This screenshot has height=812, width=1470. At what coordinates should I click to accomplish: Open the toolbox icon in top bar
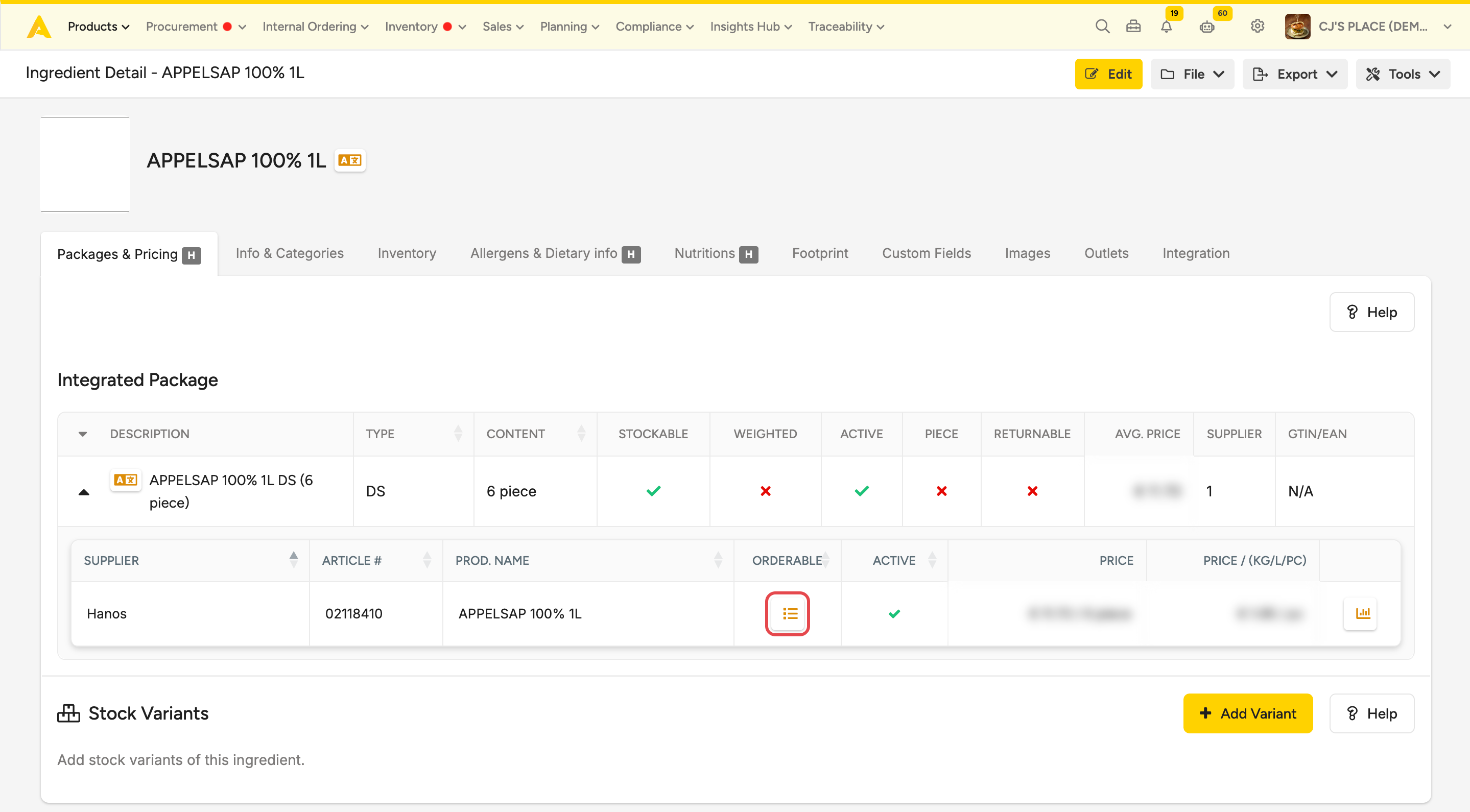coord(1133,27)
